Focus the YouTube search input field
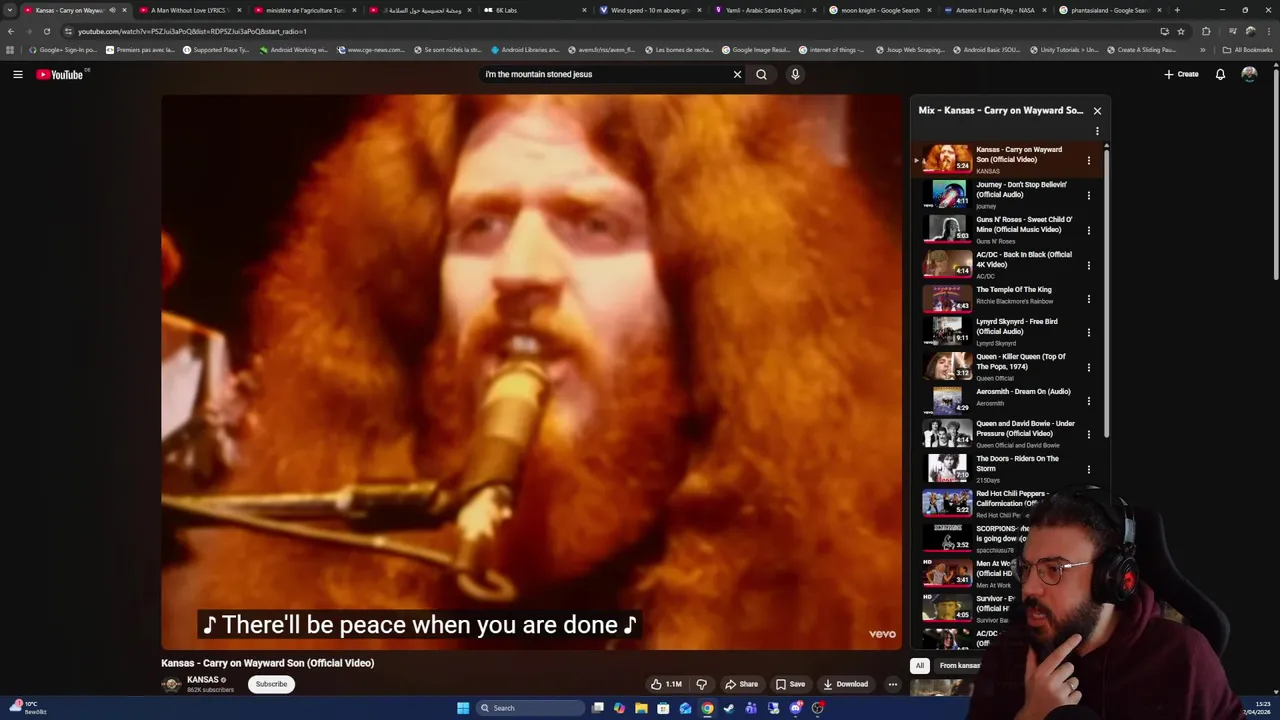The height and width of the screenshot is (720, 1280). 605,74
